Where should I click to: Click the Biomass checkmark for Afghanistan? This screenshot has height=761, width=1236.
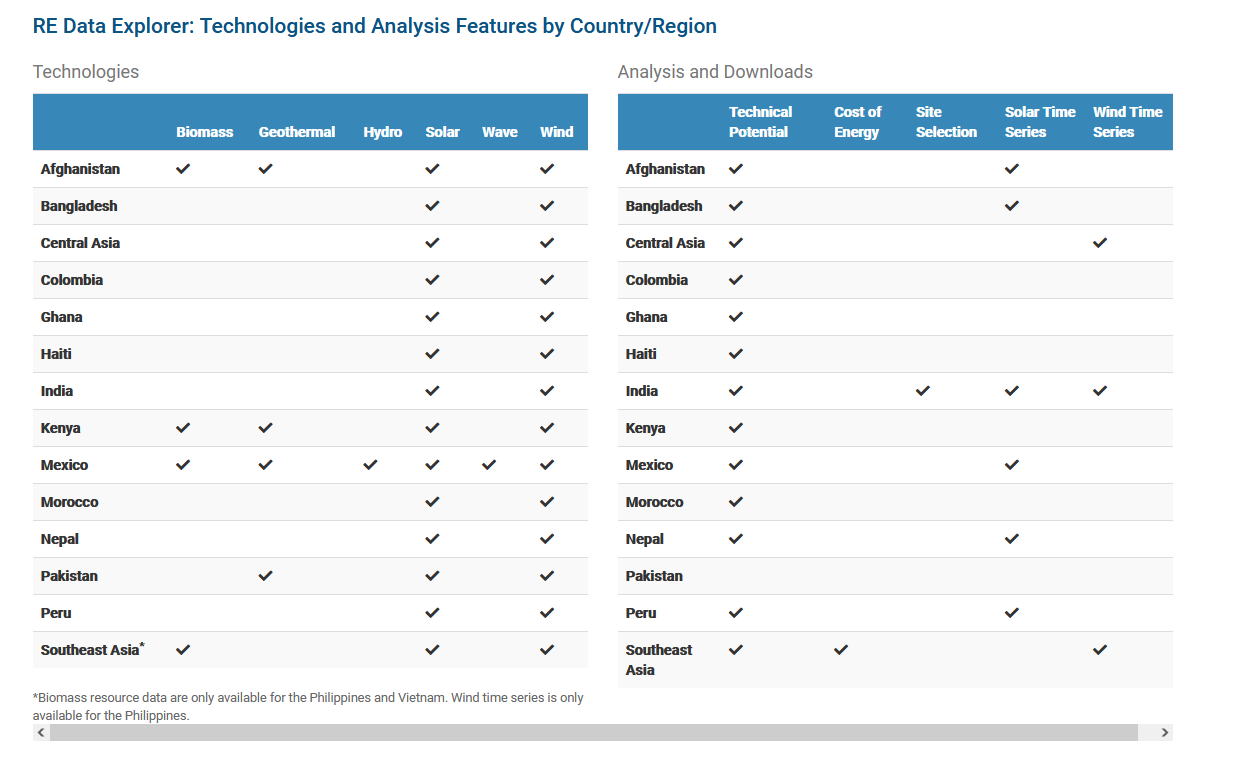pos(183,169)
